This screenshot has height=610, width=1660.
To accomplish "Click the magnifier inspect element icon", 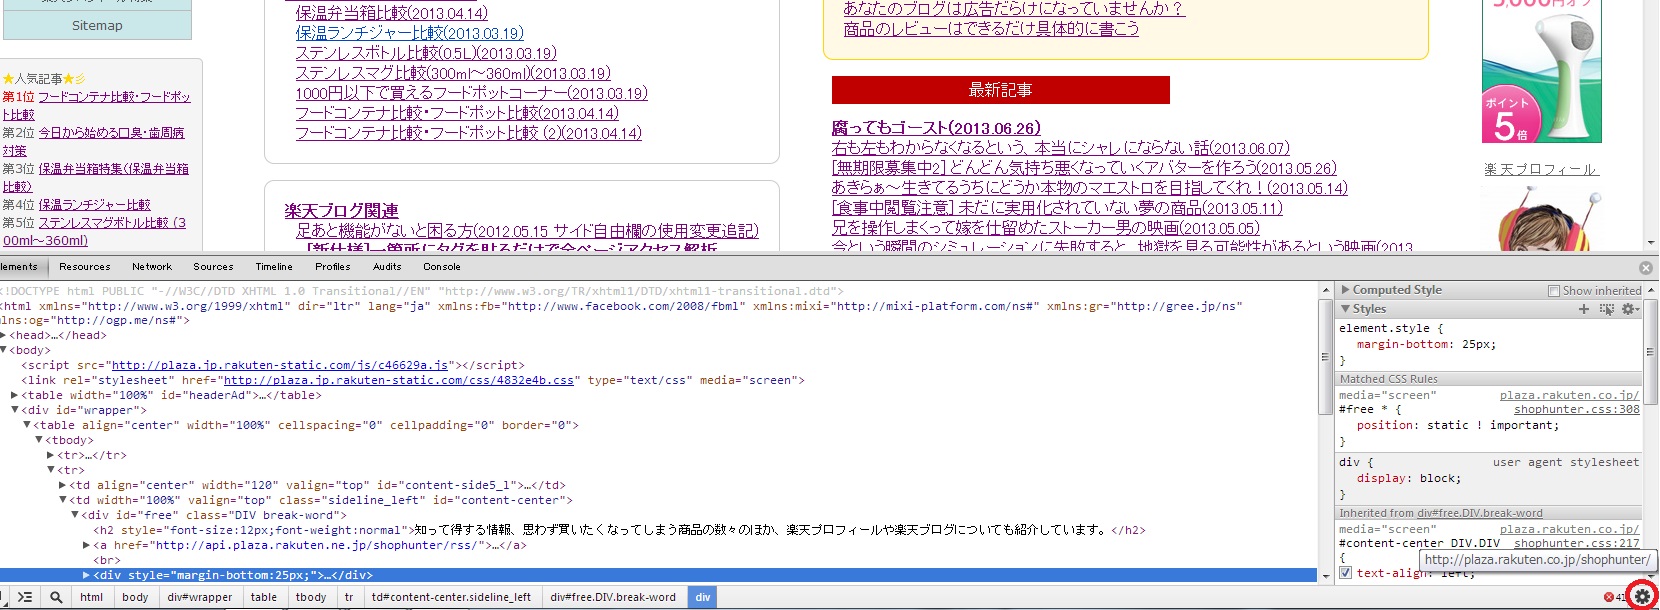I will pos(56,597).
